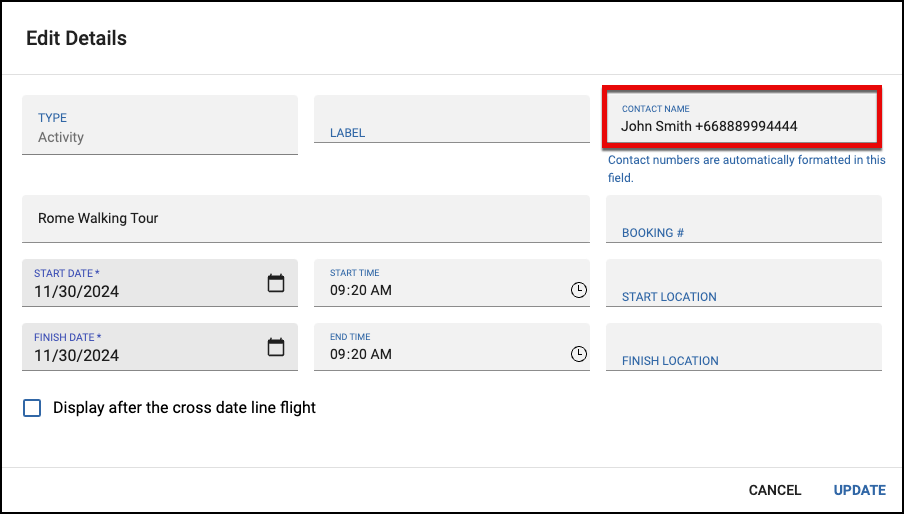Screen dimensions: 904x514
Task: Focus the Label input field
Action: coord(451,119)
